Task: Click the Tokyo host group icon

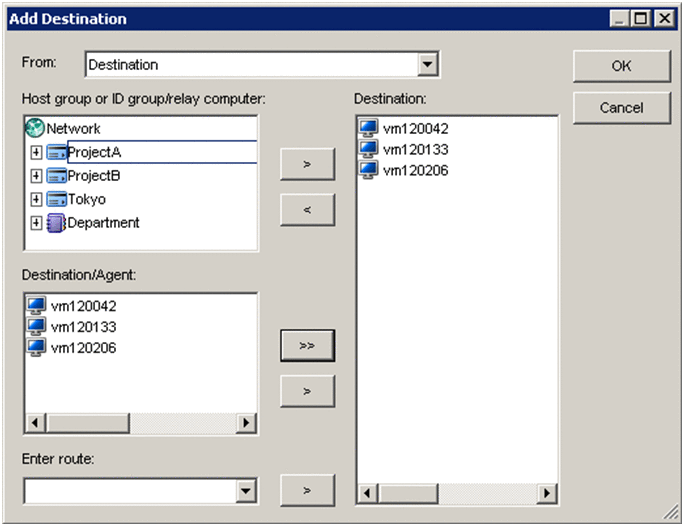Action: [56, 199]
